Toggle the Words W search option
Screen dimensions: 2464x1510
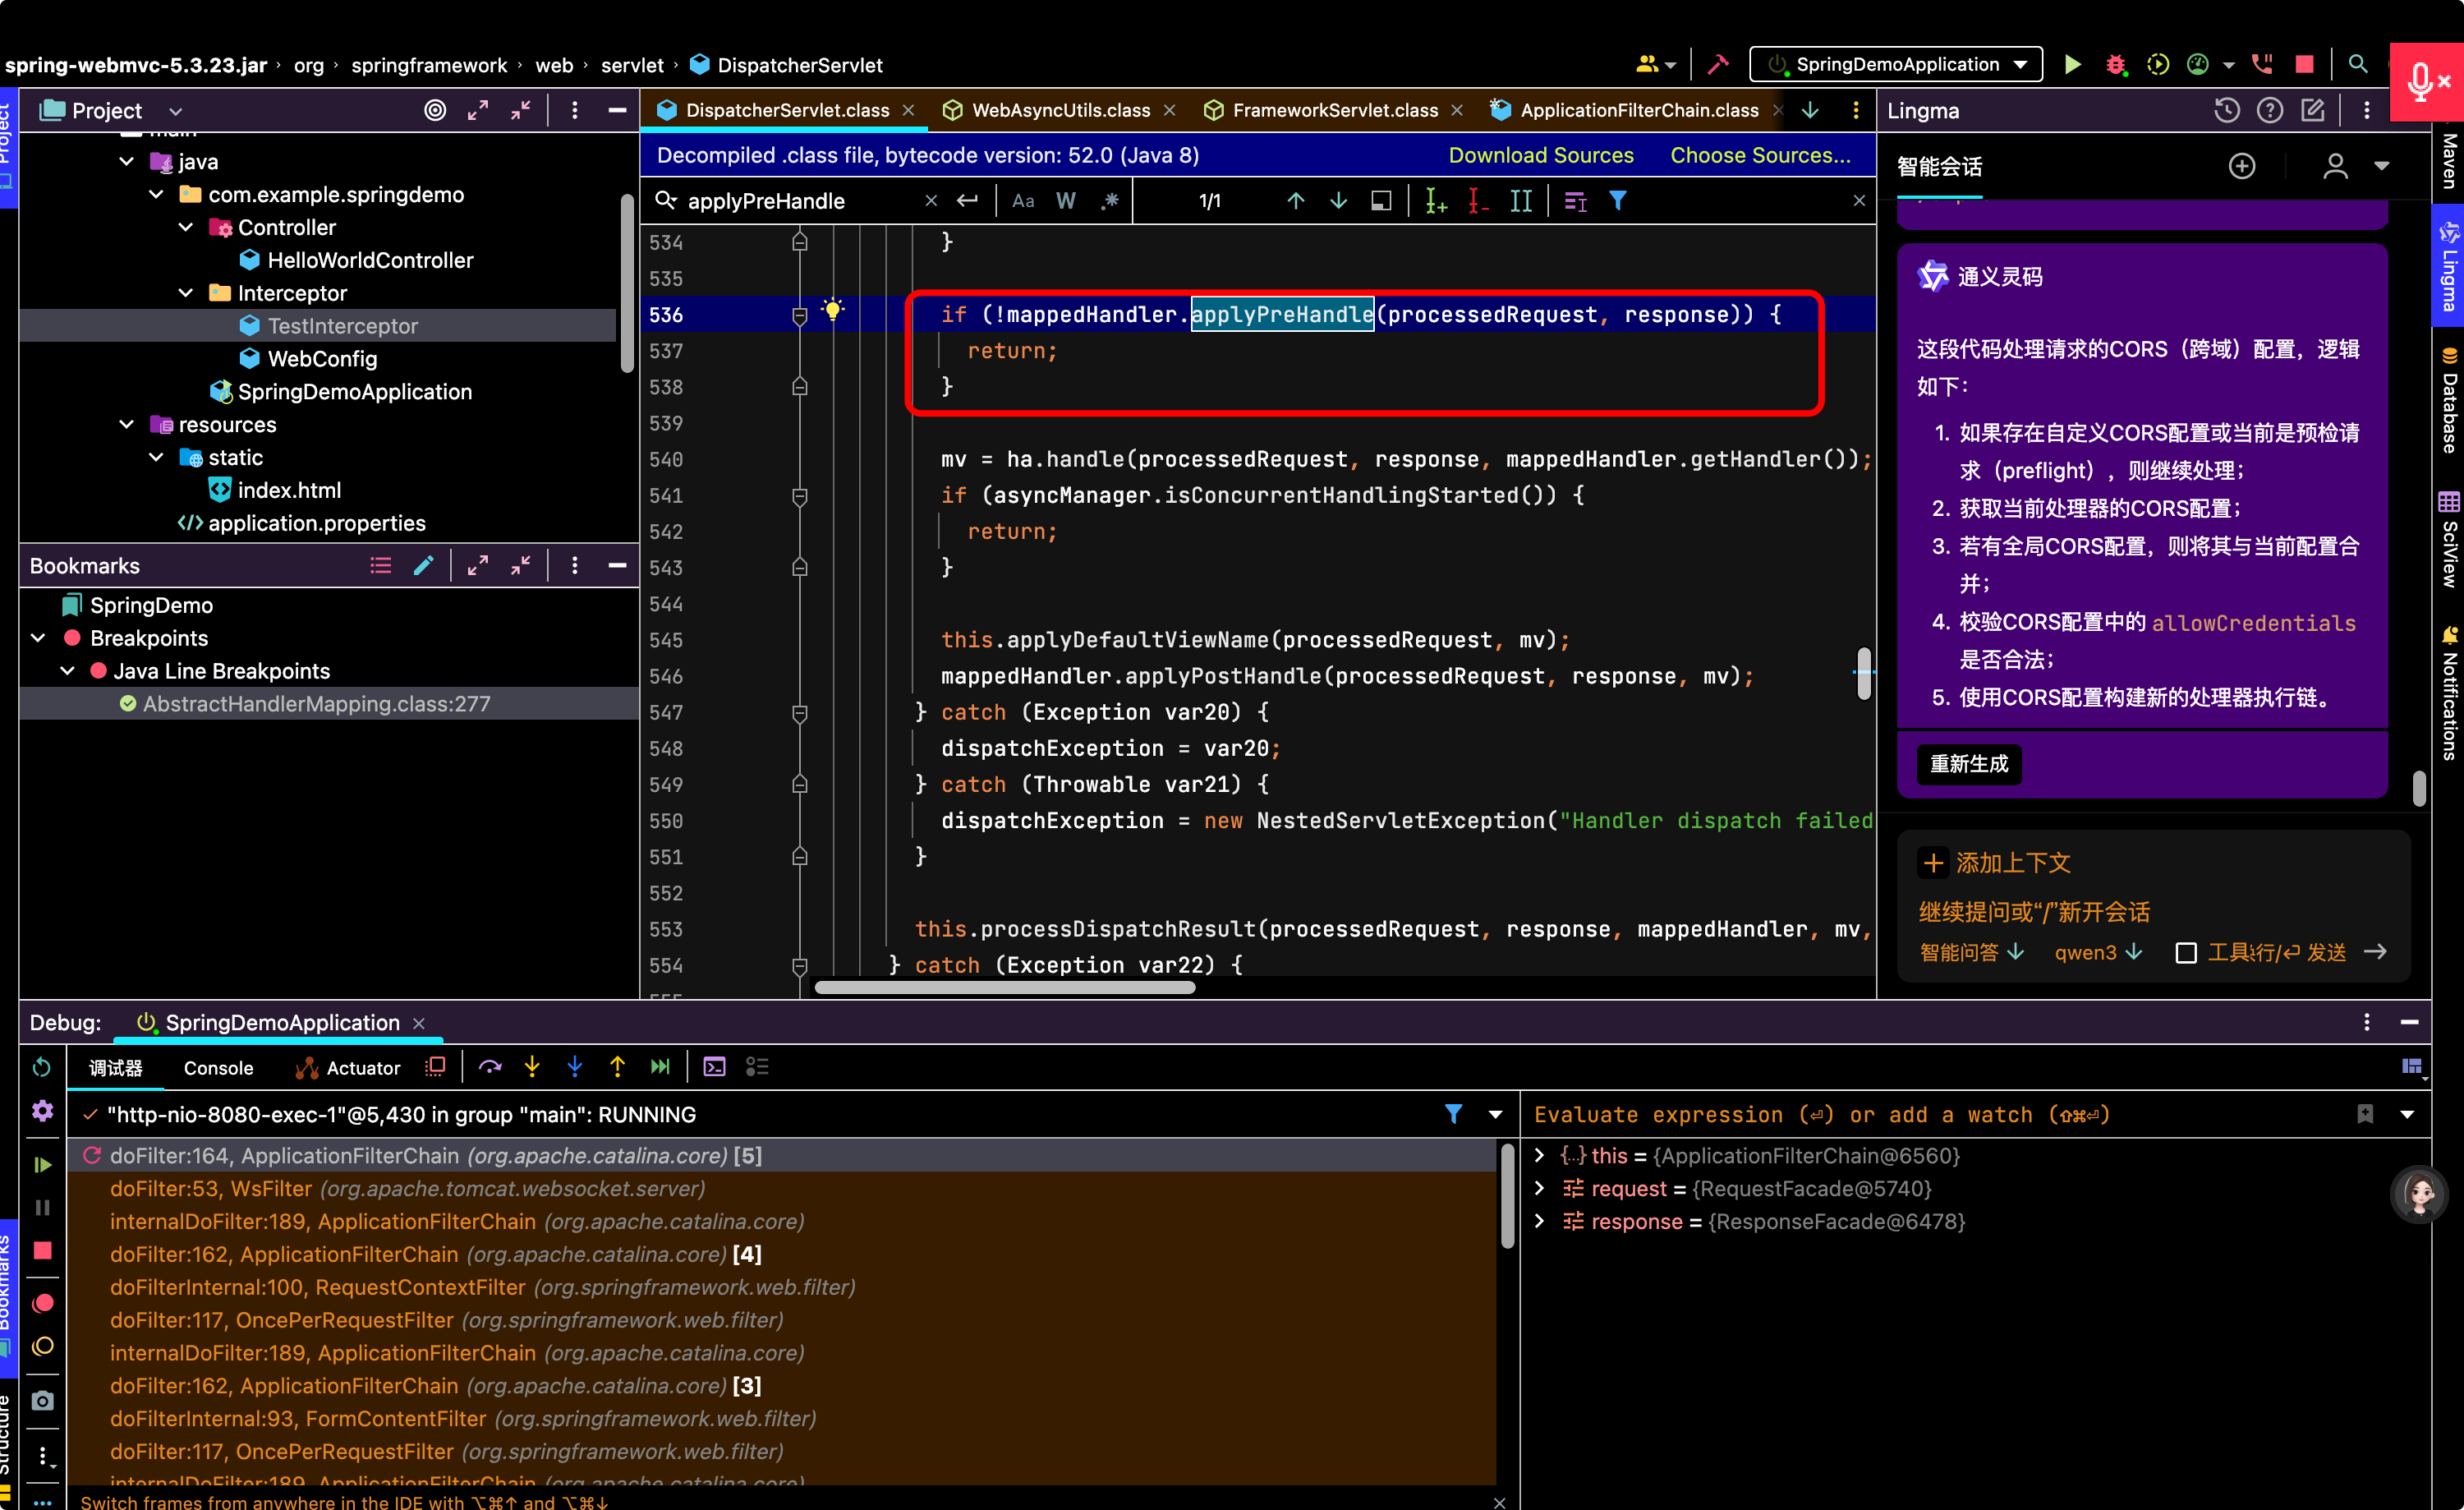[x=1065, y=201]
